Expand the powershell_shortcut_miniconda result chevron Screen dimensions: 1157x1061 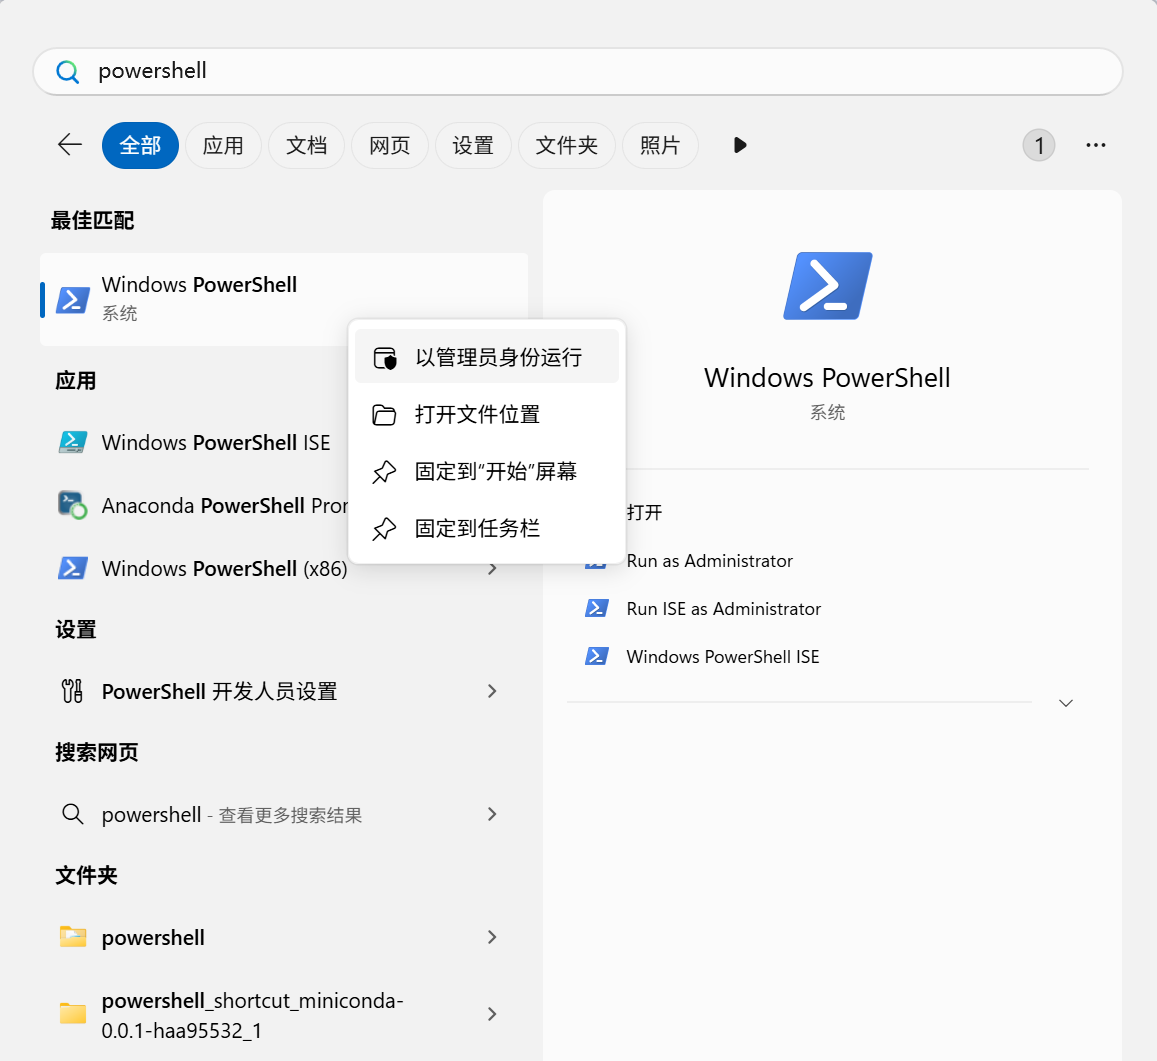pyautogui.click(x=492, y=1014)
